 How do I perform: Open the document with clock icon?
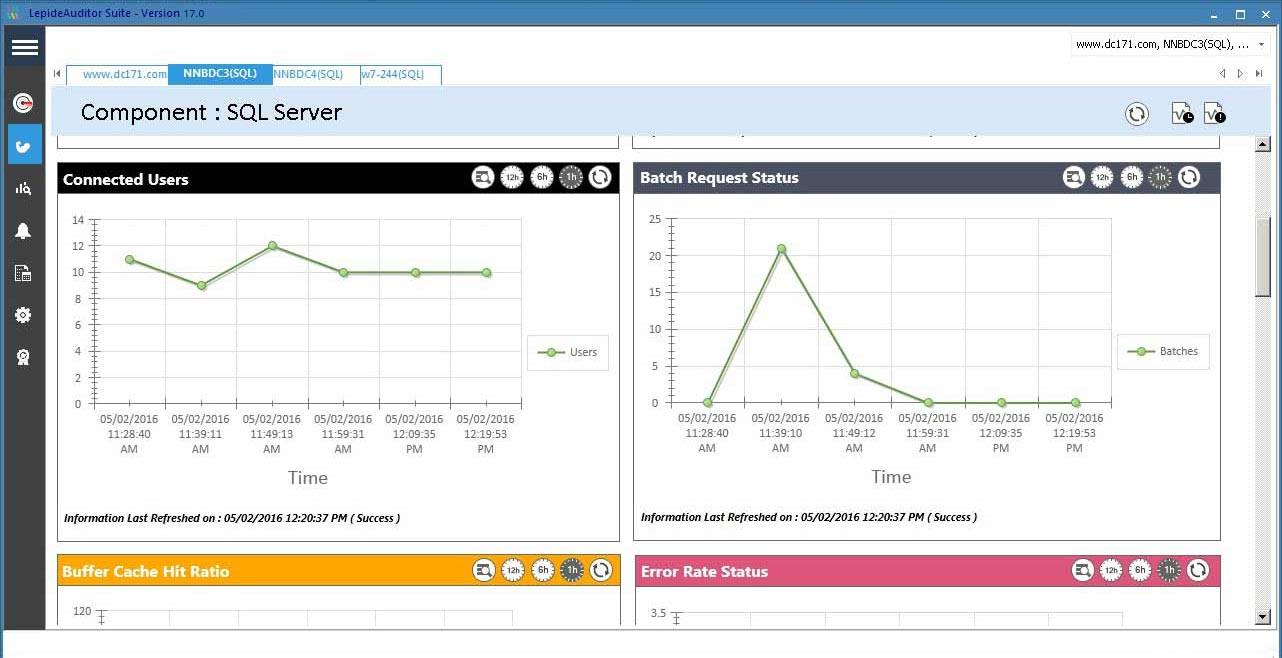1182,114
